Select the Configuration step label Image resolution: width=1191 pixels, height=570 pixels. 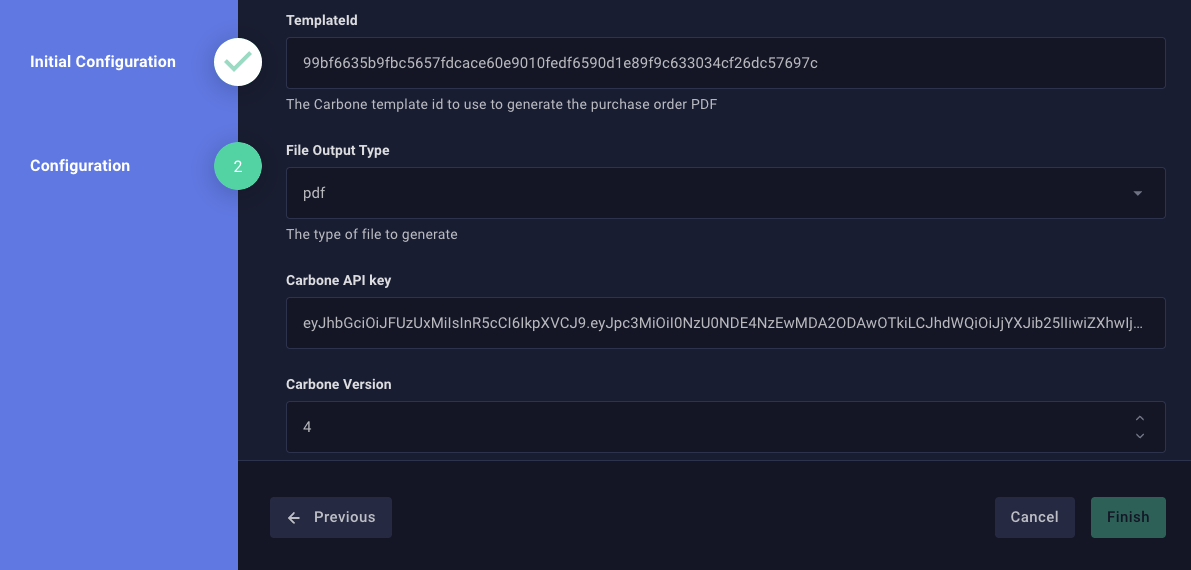pyautogui.click(x=80, y=166)
